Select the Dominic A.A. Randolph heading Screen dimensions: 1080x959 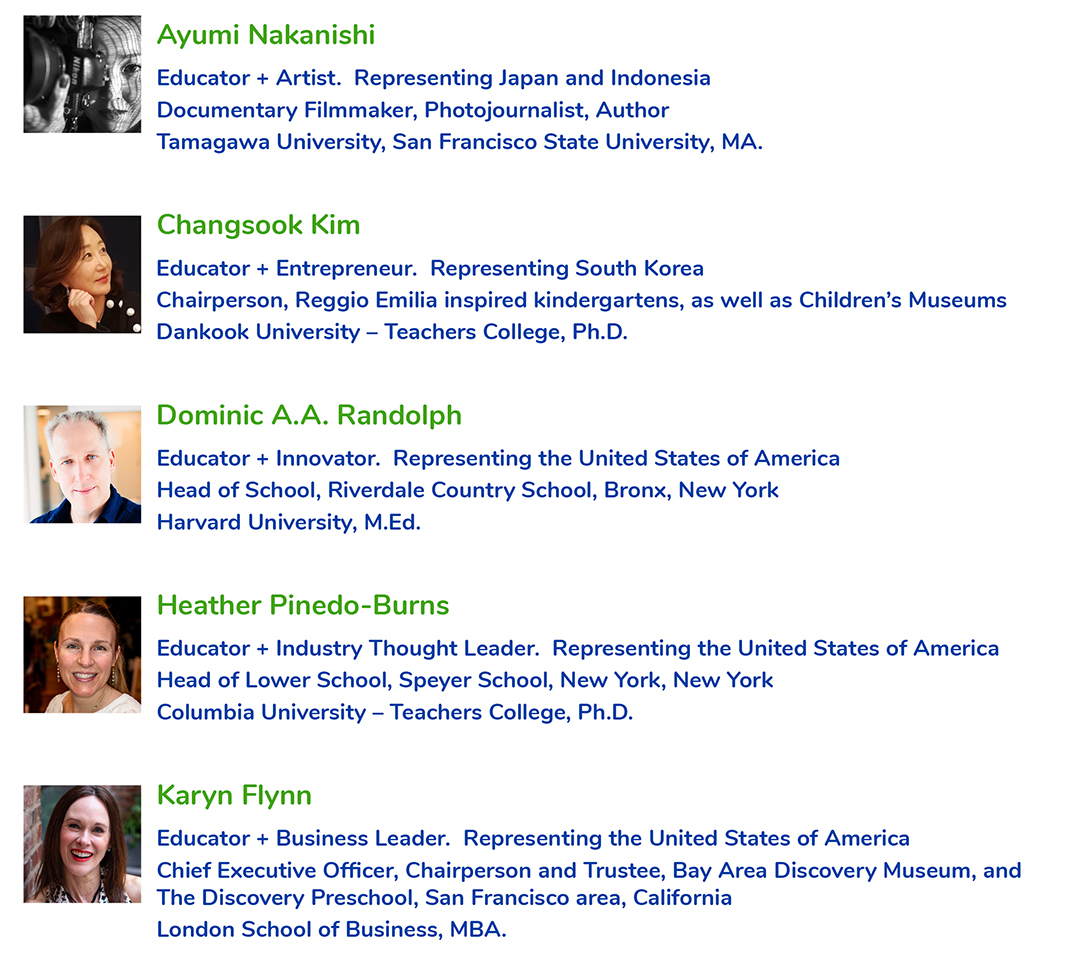pos(309,415)
